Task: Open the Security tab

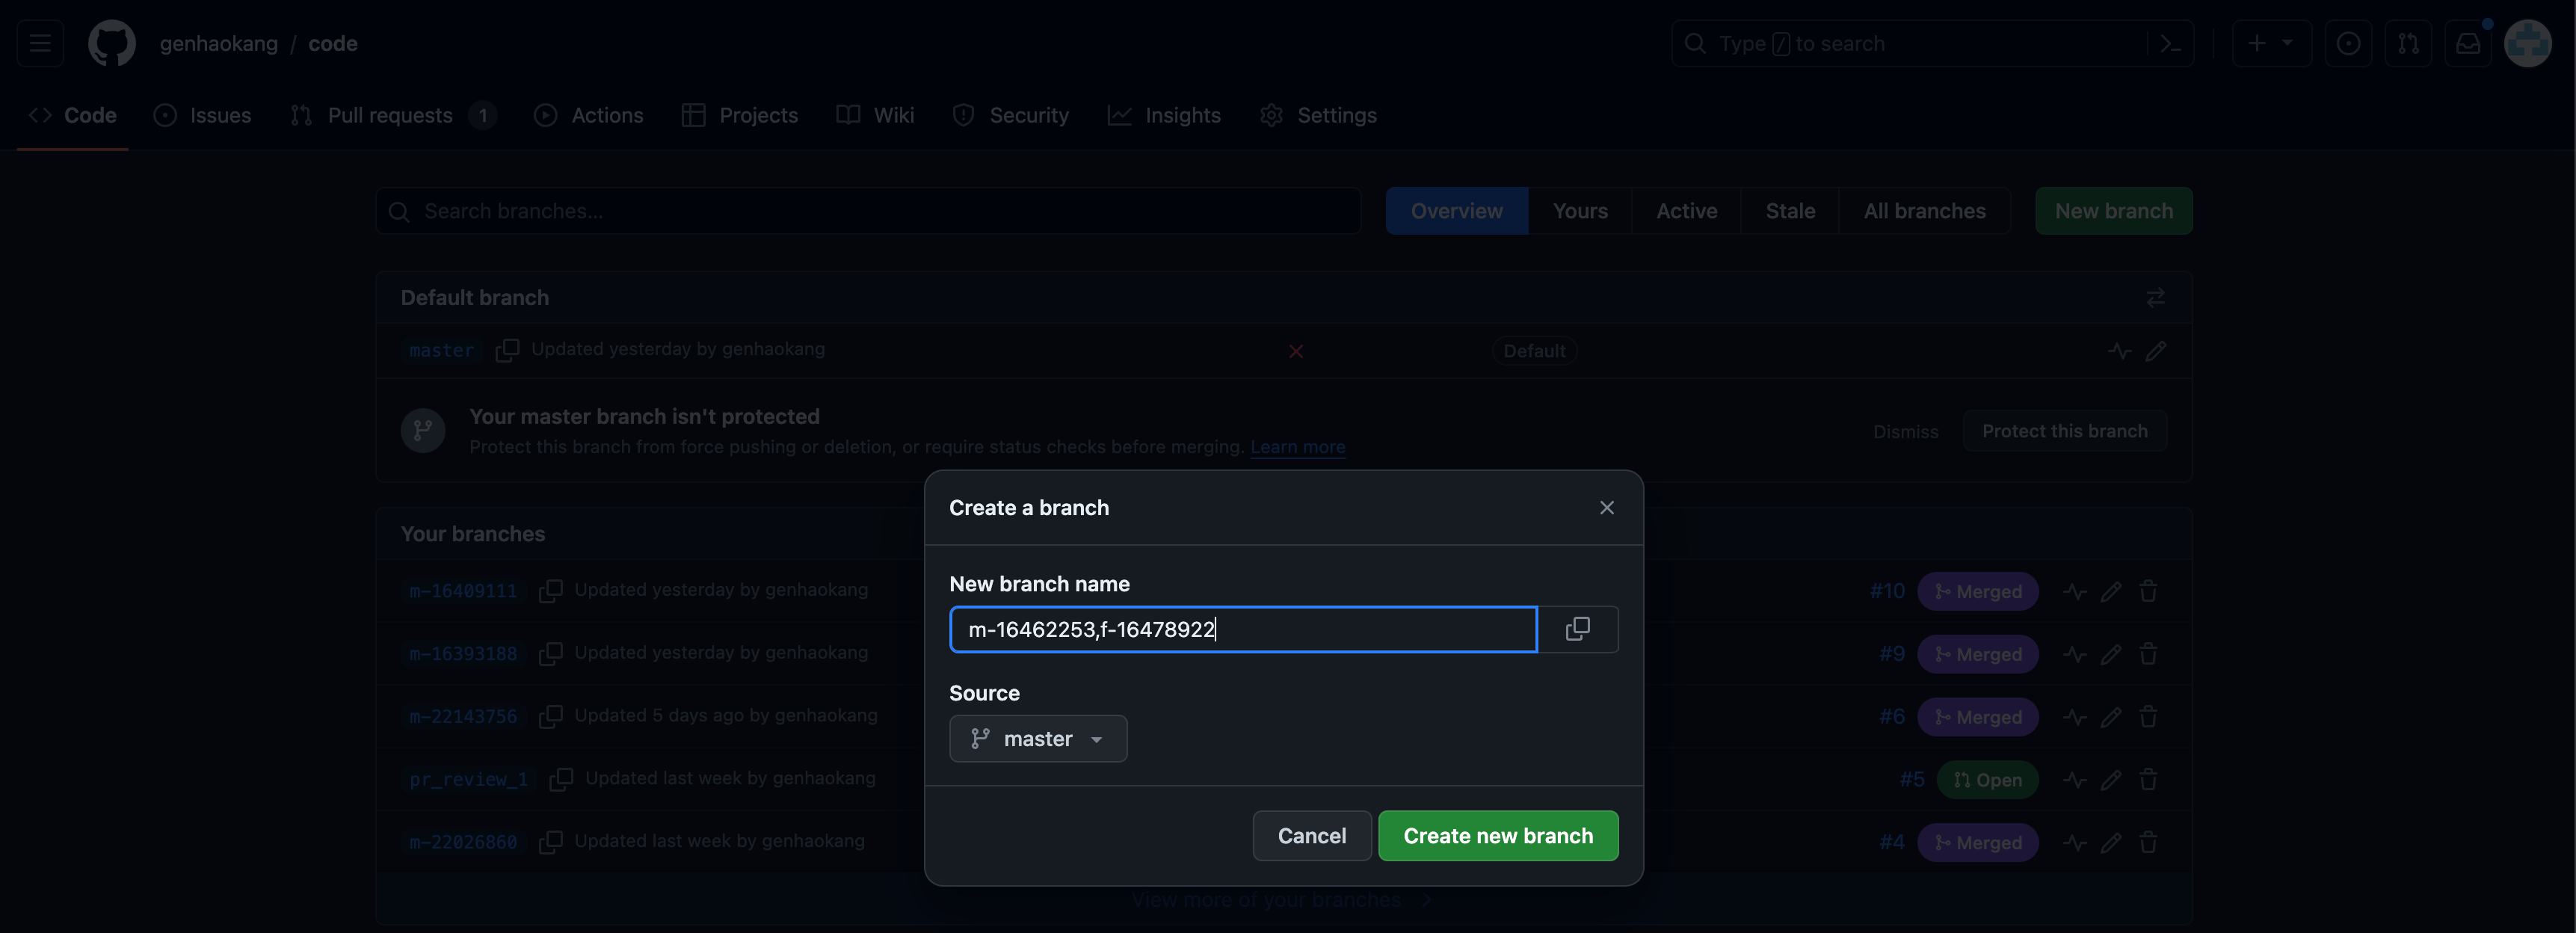Action: pyautogui.click(x=1010, y=115)
